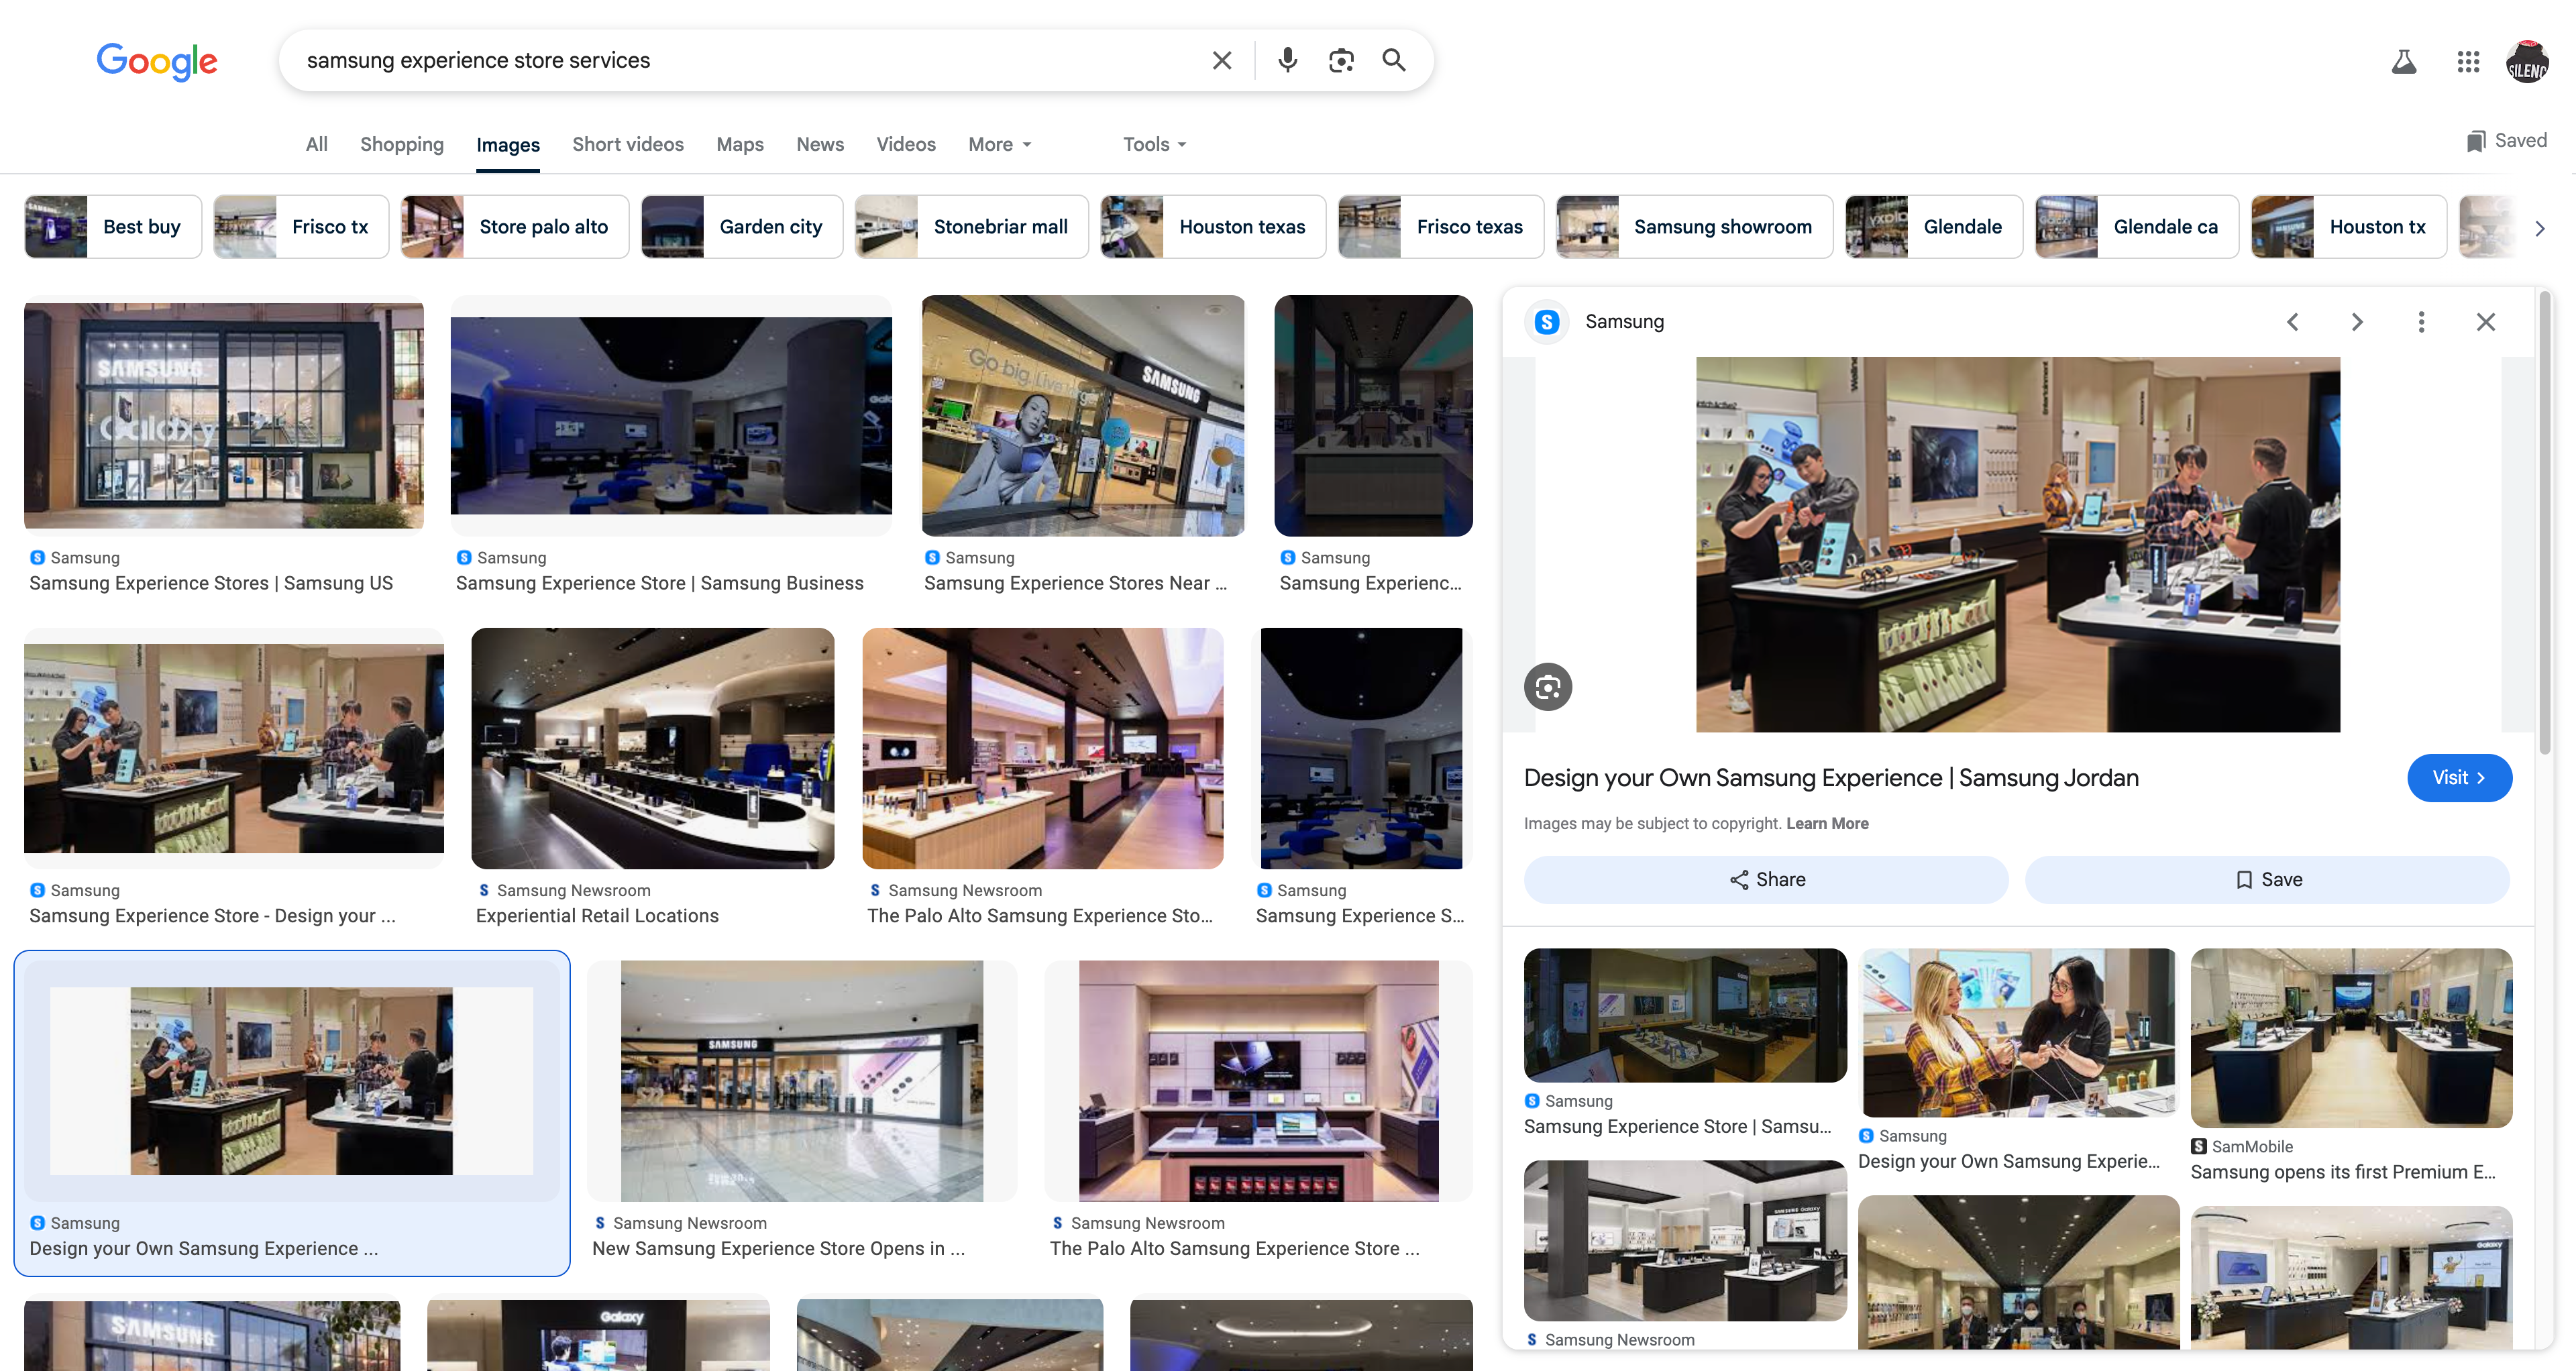The height and width of the screenshot is (1371, 2576).
Task: Filter by Glendale ca chip
Action: [x=2137, y=227]
